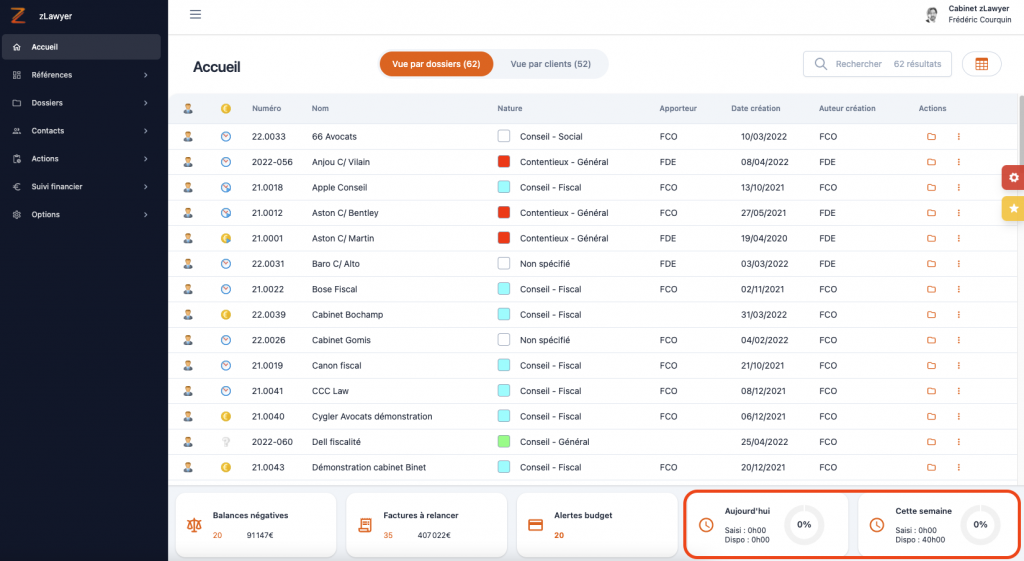The height and width of the screenshot is (561, 1024).
Task: Open three-dot actions menu for Apple Conseil
Action: [x=958, y=187]
